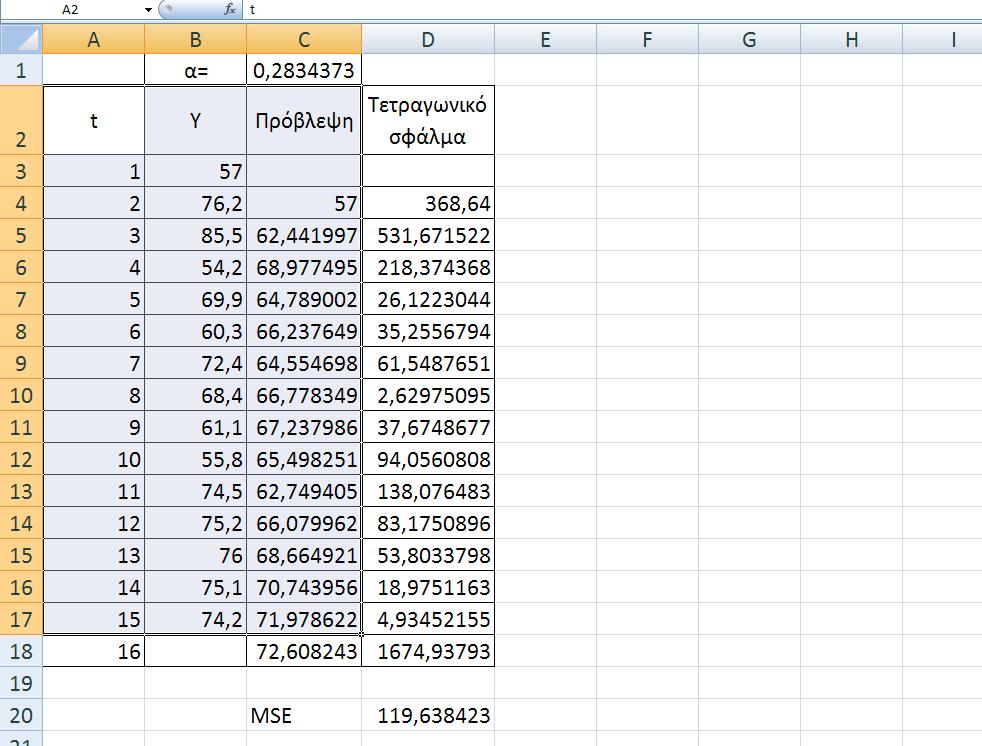Viewport: 982px width, 746px height.
Task: Click squared error 138,076483 cell
Action: tap(428, 491)
